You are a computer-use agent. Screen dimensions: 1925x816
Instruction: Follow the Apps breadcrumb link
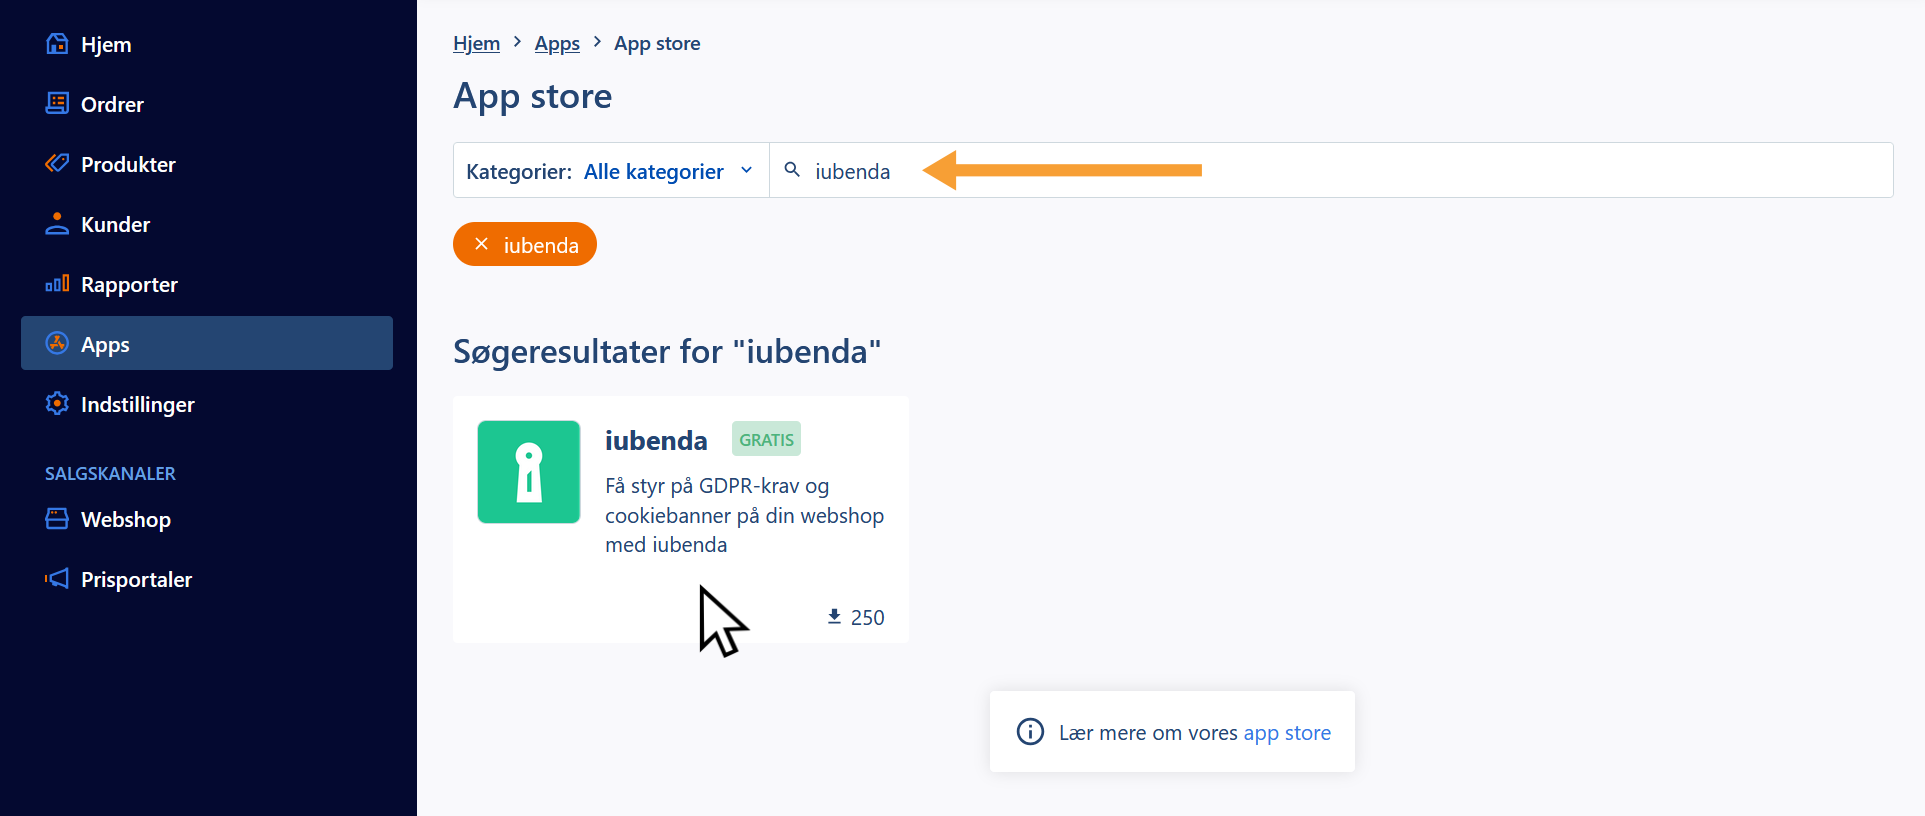557,43
